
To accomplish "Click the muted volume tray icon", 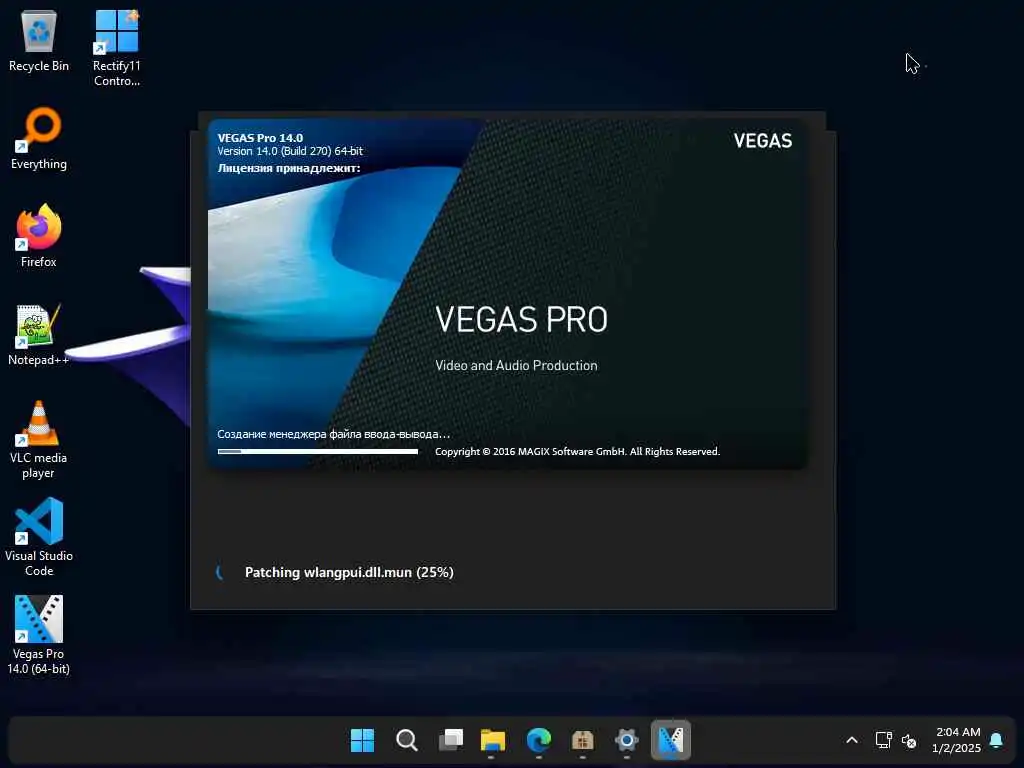I will (x=908, y=741).
